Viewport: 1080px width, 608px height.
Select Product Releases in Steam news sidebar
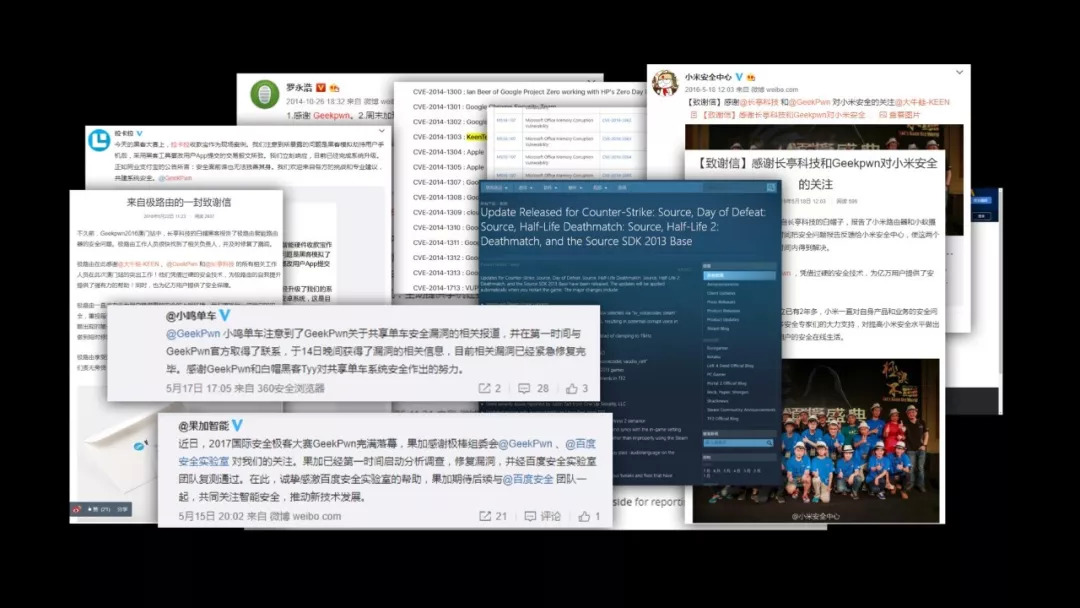[723, 311]
